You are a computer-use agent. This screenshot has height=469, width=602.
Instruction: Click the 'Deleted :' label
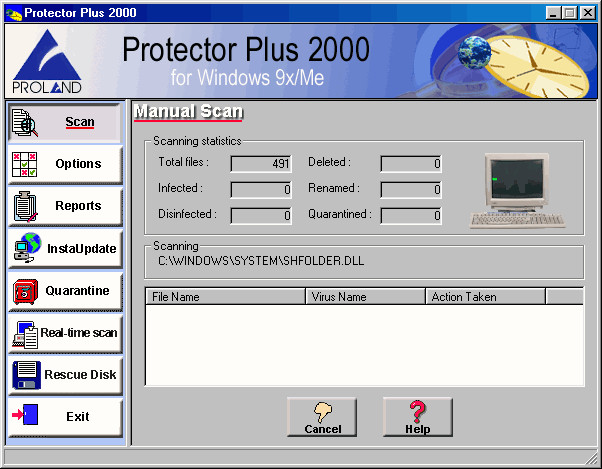[x=329, y=162]
